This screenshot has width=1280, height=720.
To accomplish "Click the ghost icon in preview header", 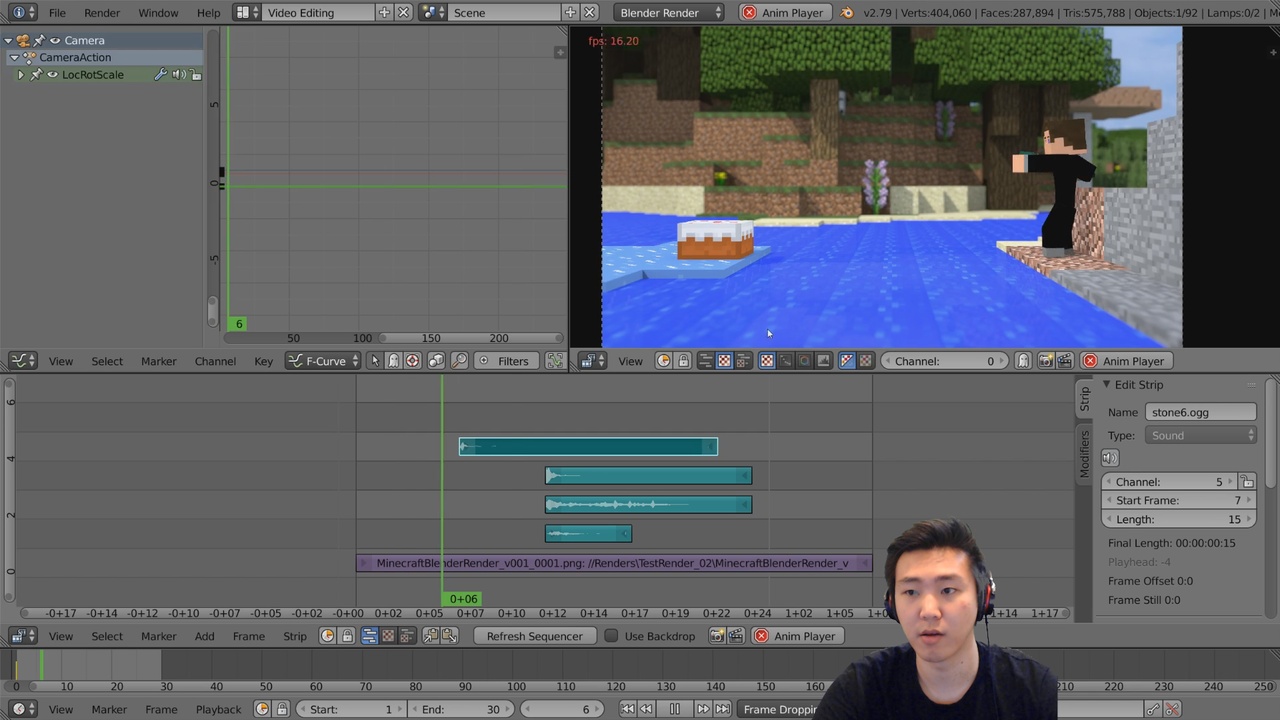I will click(1023, 361).
